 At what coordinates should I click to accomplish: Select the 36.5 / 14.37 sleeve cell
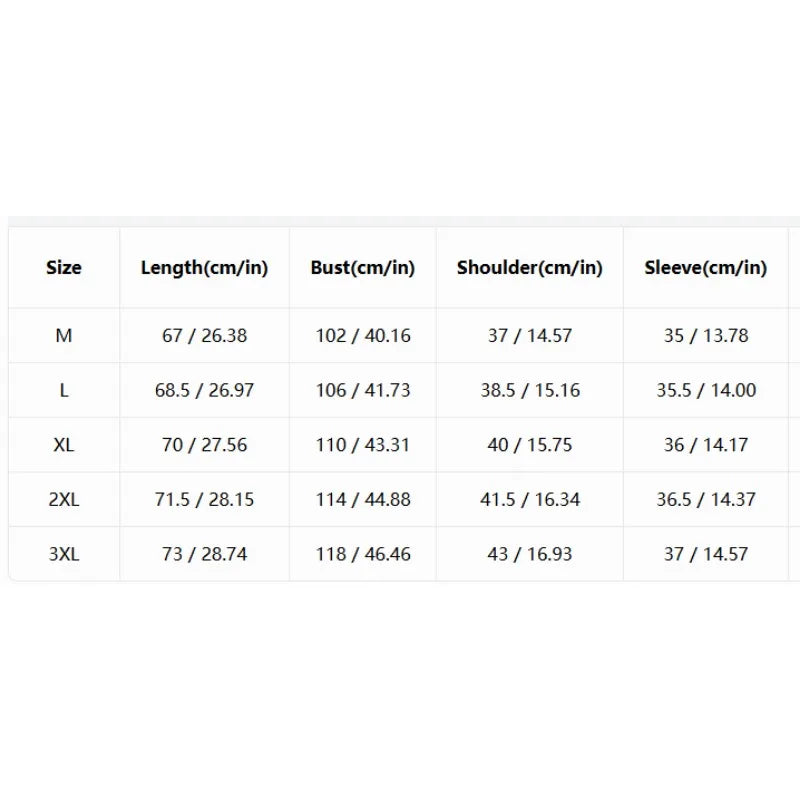[706, 499]
